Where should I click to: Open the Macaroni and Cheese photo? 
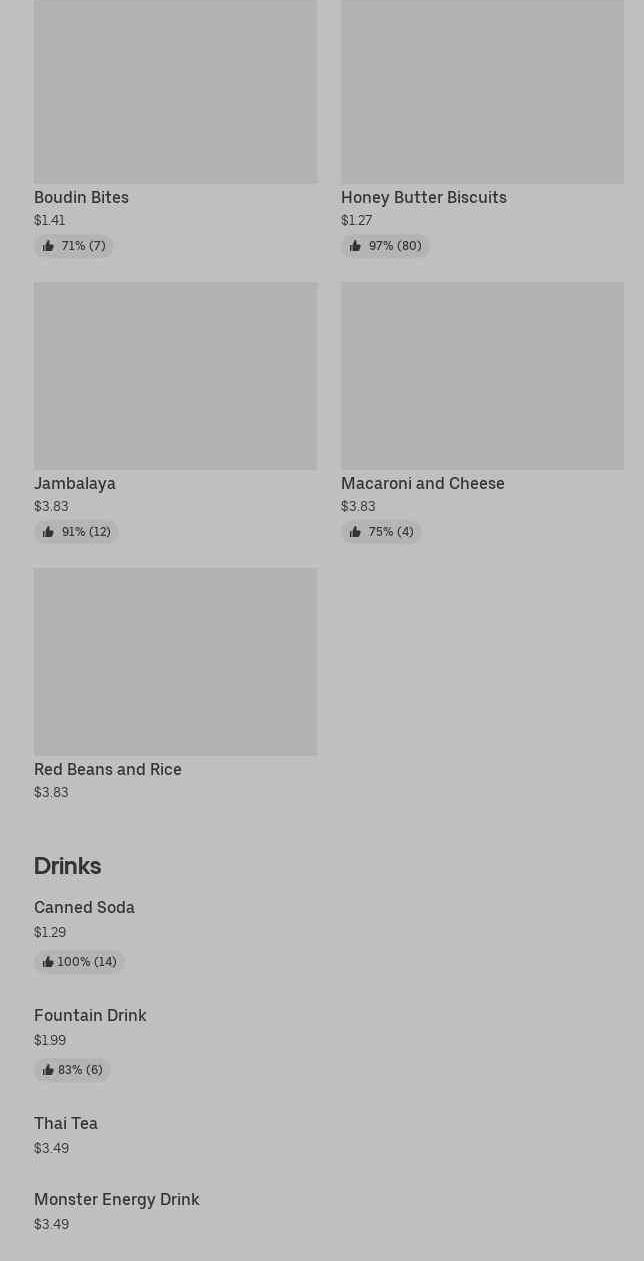pos(482,376)
